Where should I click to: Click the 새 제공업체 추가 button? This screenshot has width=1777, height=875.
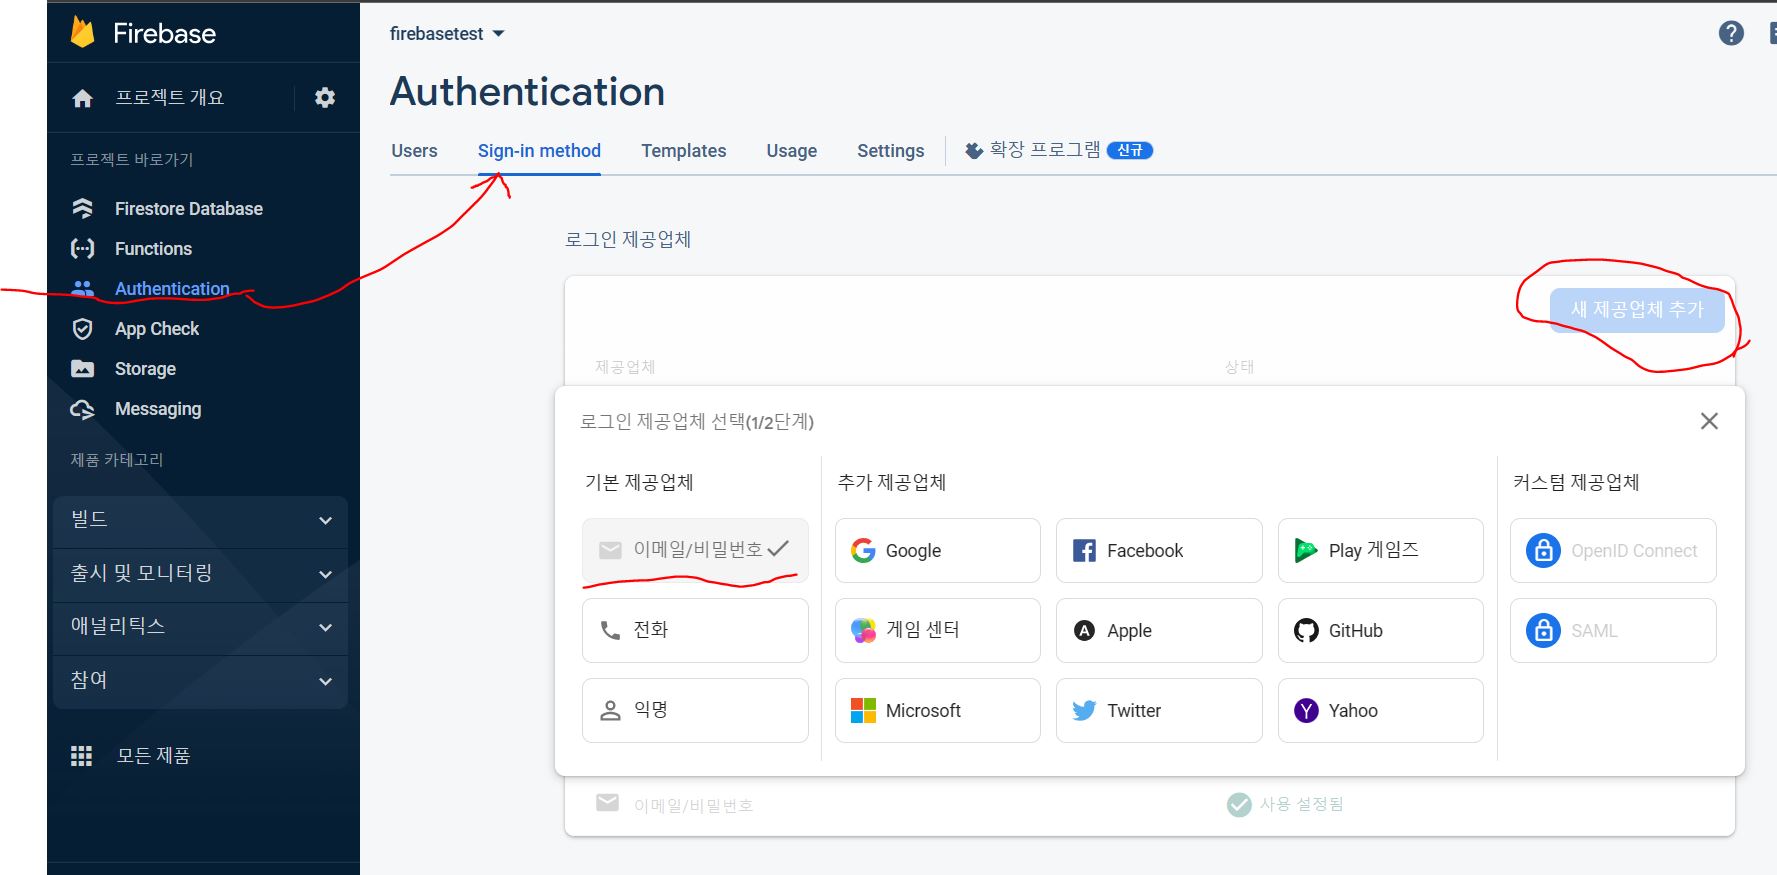[1637, 310]
